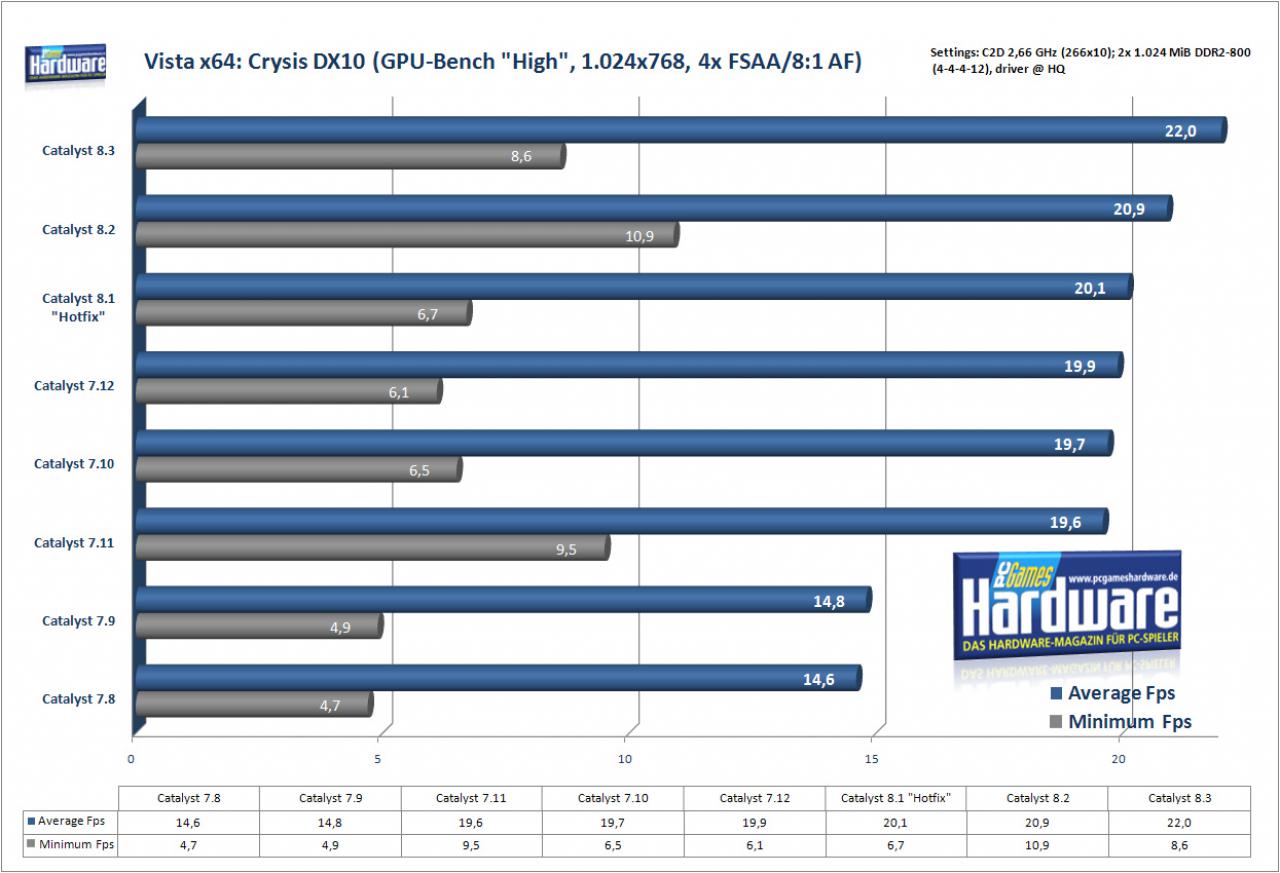
Task: Click the 14,6 value on the Catalyst 7.8 bar
Action: (819, 679)
